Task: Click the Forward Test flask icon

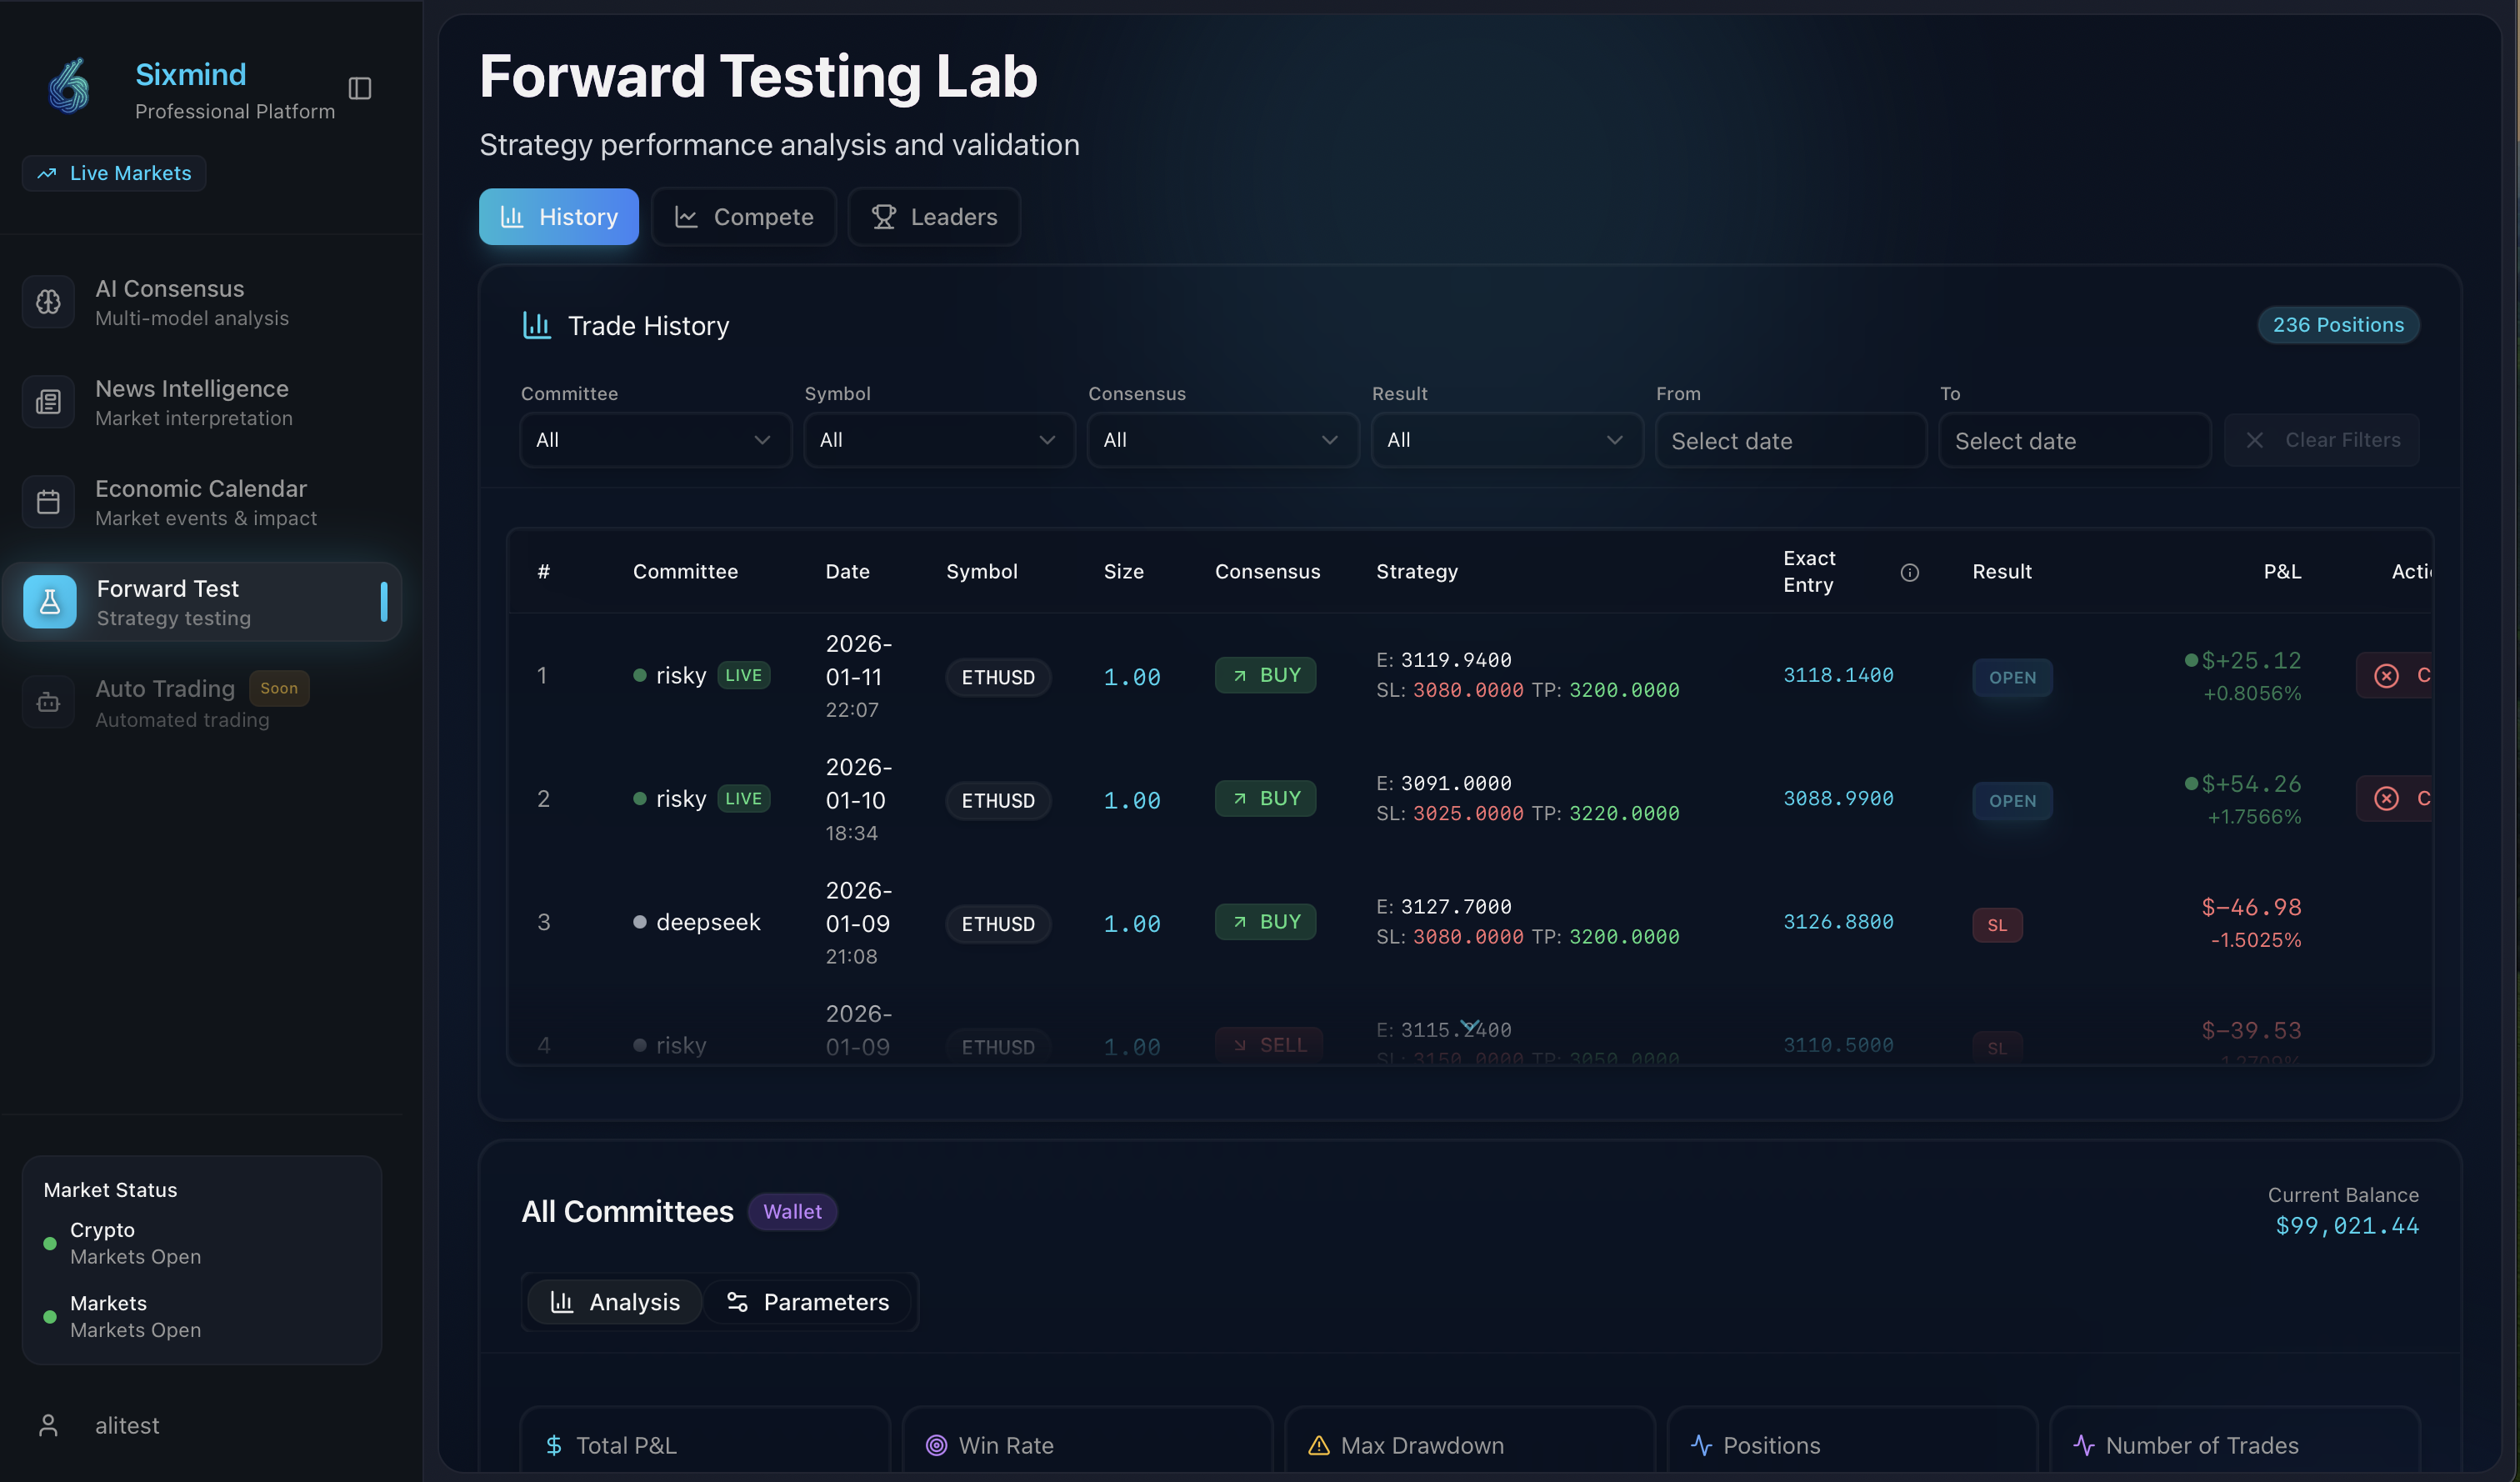Action: click(50, 602)
